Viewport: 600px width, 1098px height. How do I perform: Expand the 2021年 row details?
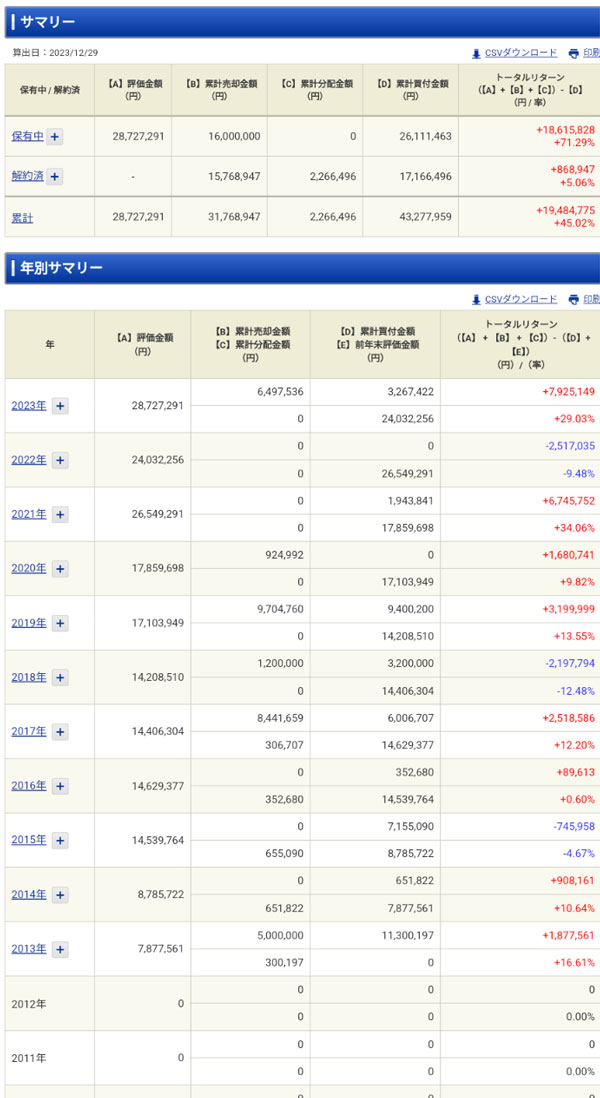[x=60, y=514]
